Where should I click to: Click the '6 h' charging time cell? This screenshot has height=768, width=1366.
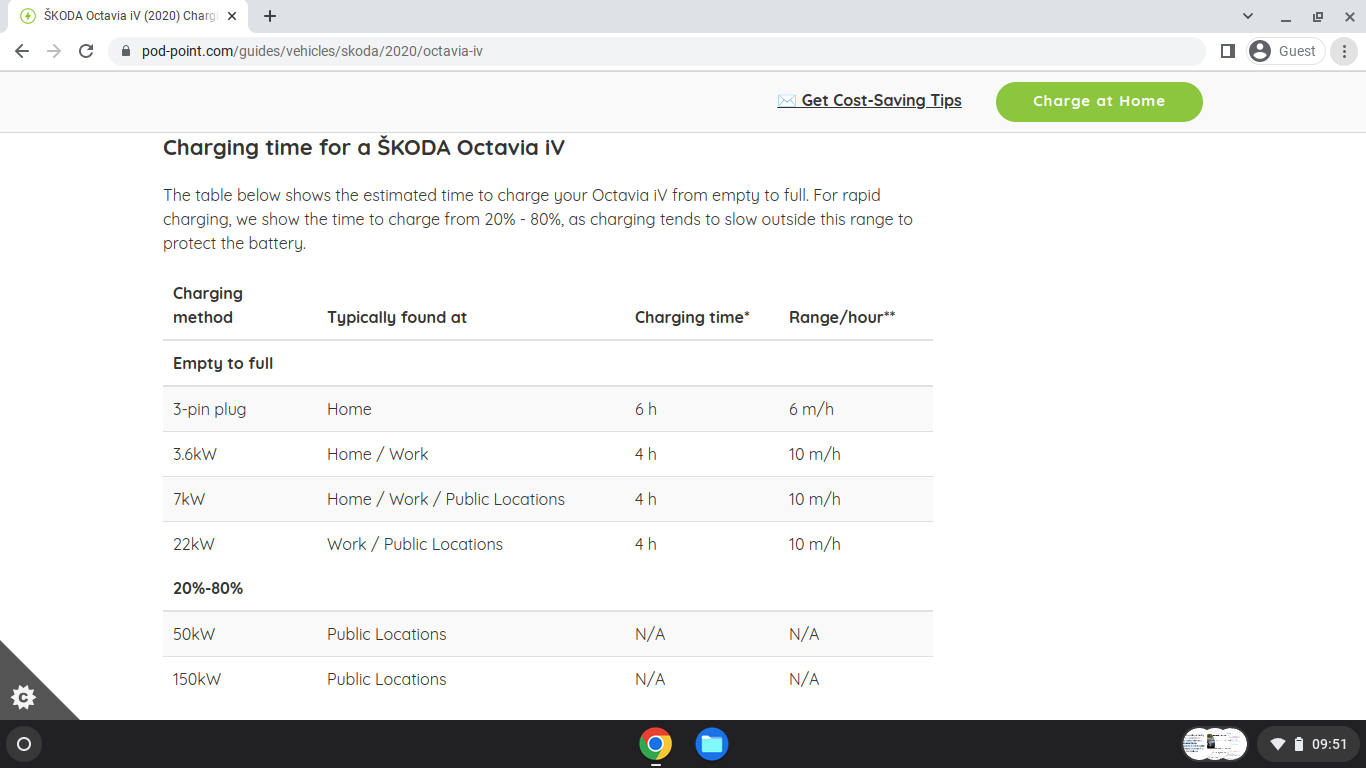tap(646, 409)
